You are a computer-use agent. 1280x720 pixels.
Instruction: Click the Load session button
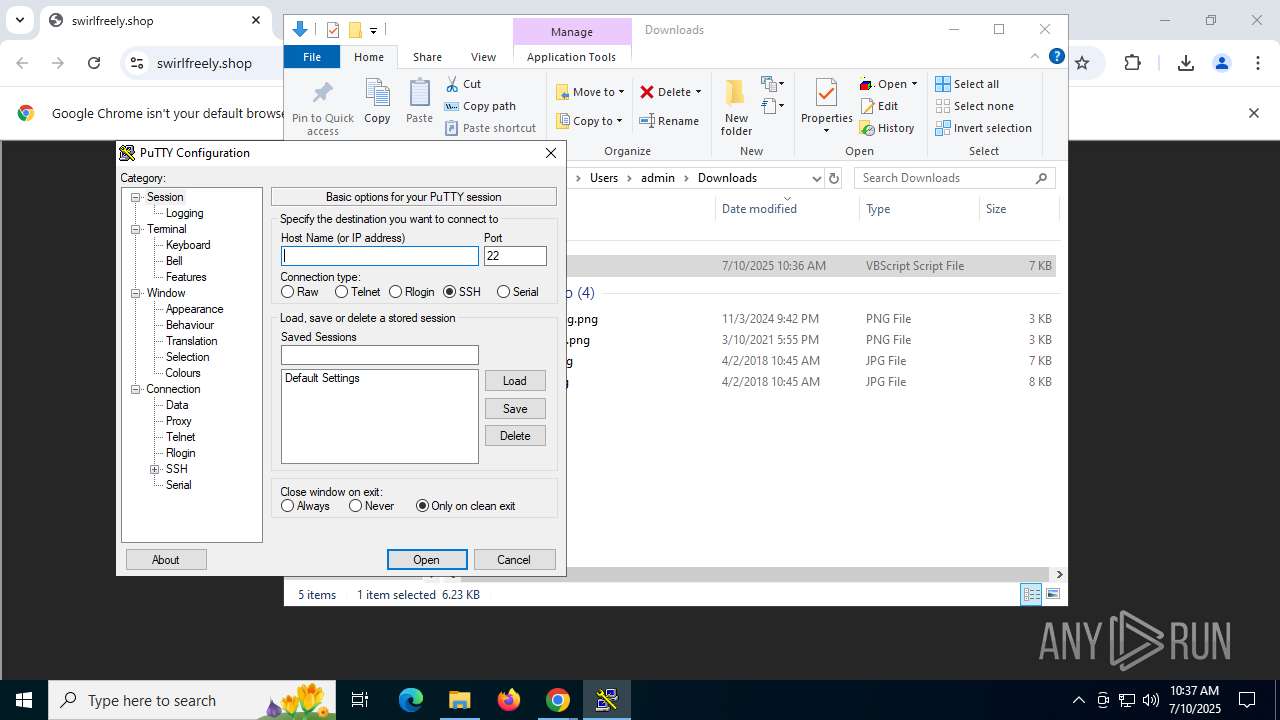click(515, 381)
